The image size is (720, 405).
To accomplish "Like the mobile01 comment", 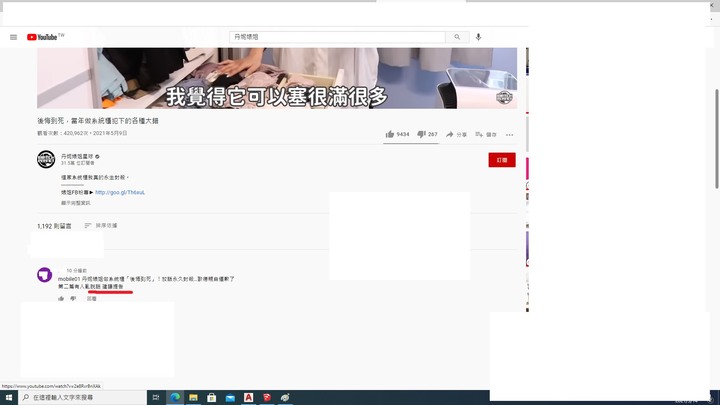I will click(x=61, y=299).
